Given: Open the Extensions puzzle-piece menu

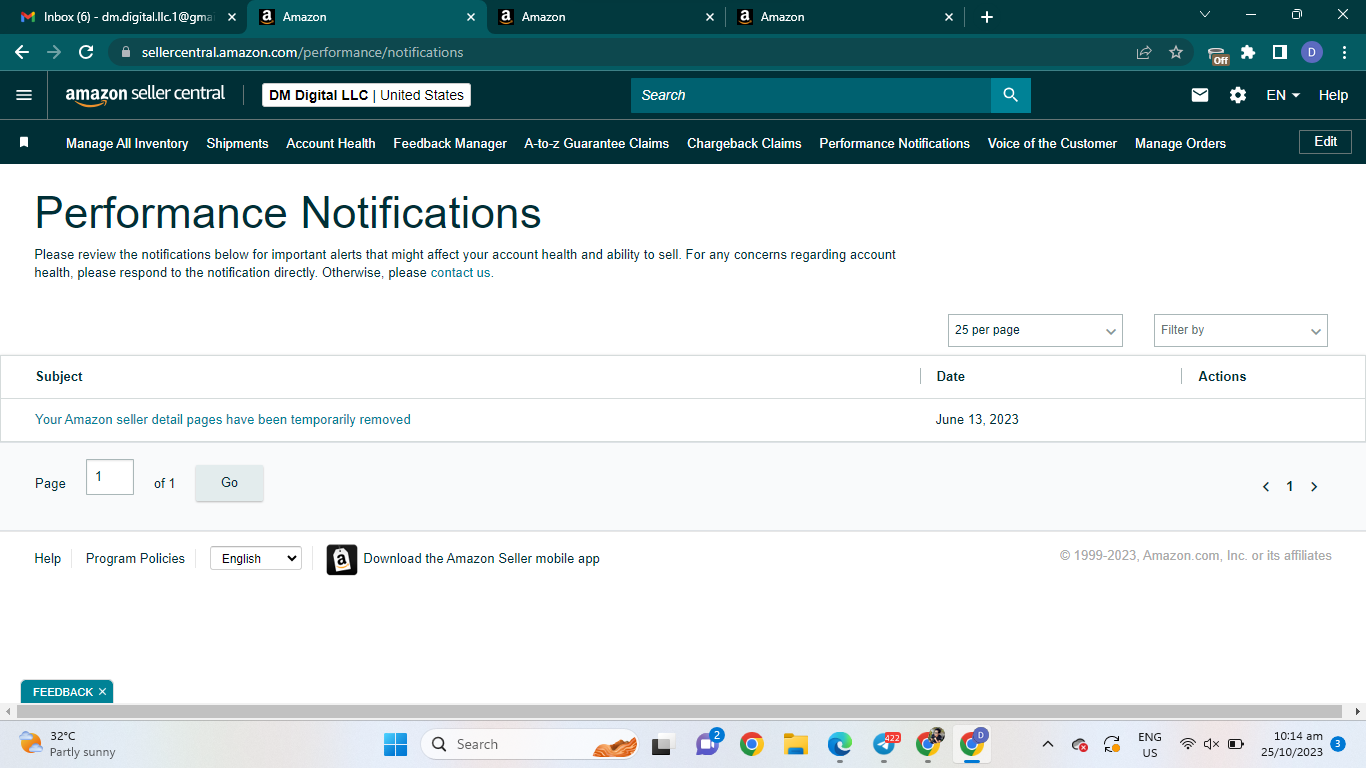Looking at the screenshot, I should point(1248,52).
